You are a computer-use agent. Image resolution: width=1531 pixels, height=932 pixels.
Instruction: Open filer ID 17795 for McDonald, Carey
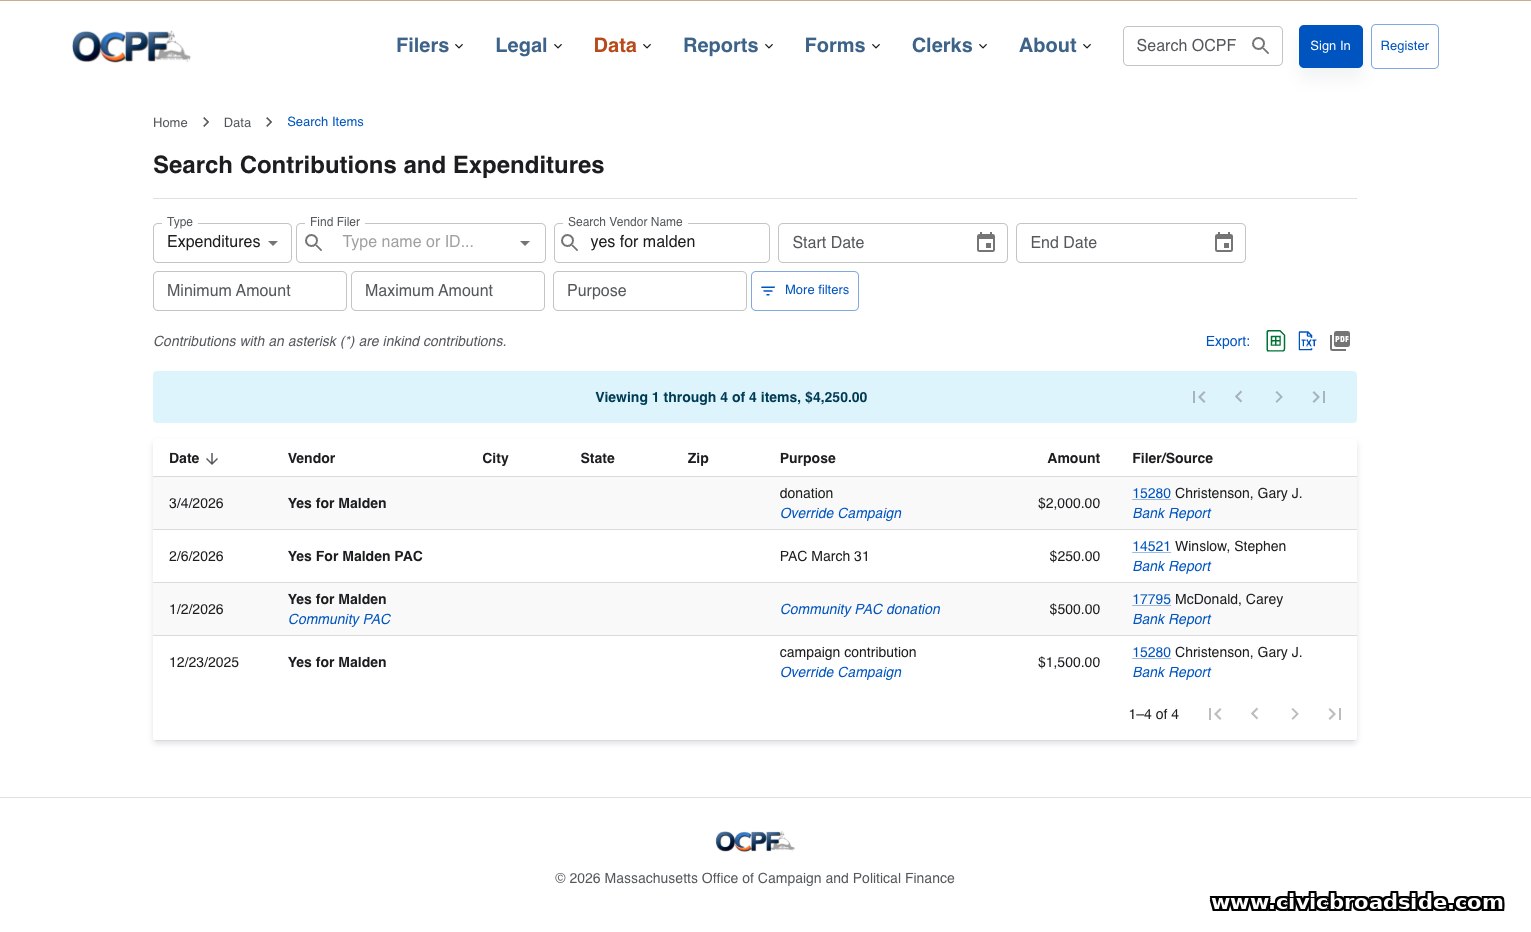(x=1151, y=600)
